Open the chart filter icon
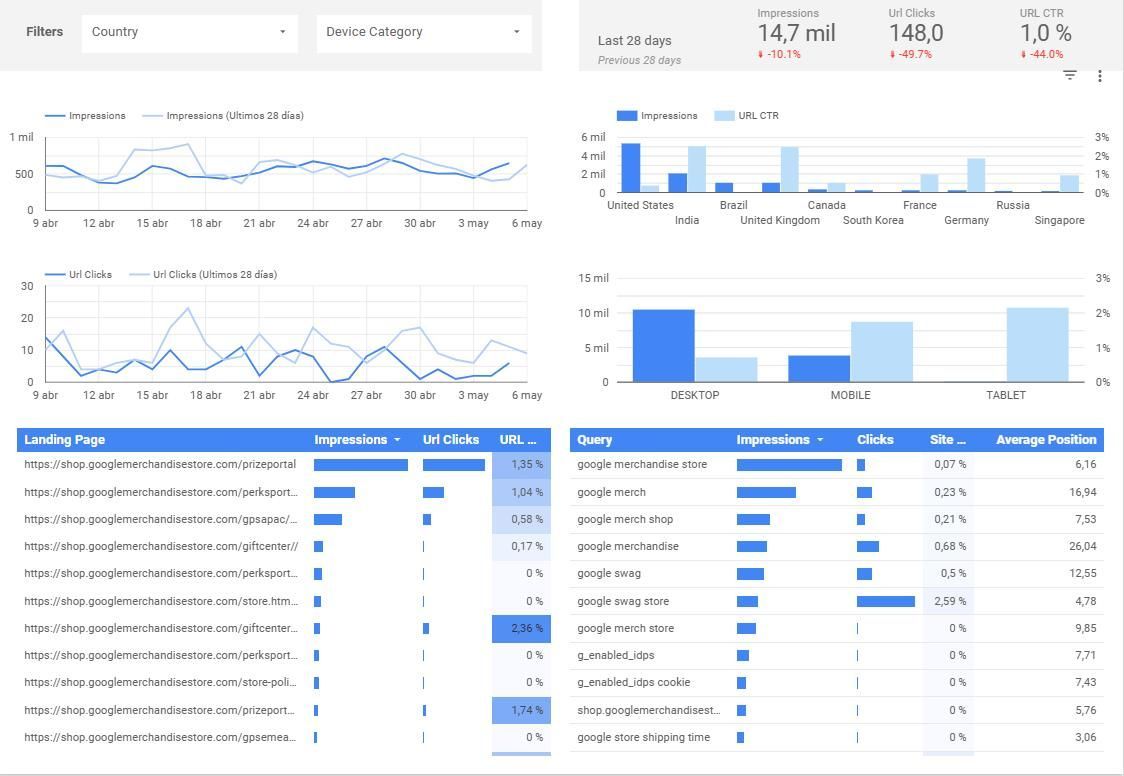 click(x=1070, y=75)
